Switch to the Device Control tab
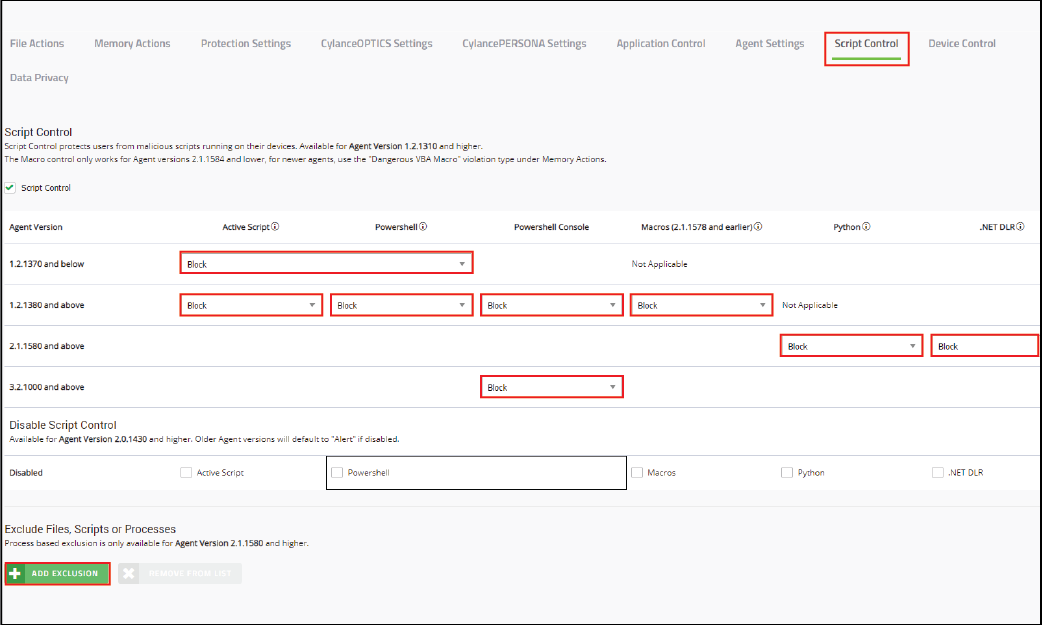Viewport: 1042px width, 625px height. [x=962, y=43]
